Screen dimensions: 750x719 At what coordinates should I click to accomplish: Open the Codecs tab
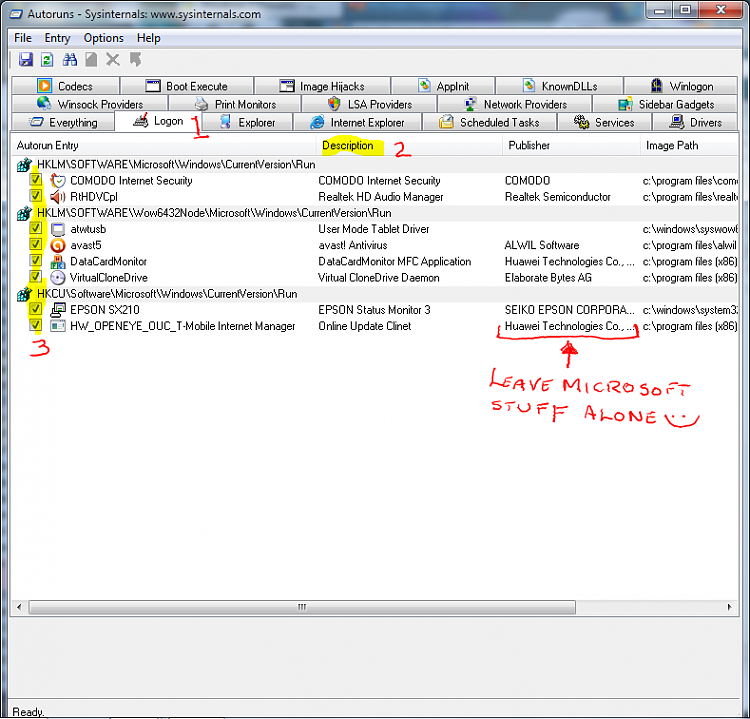(x=65, y=86)
